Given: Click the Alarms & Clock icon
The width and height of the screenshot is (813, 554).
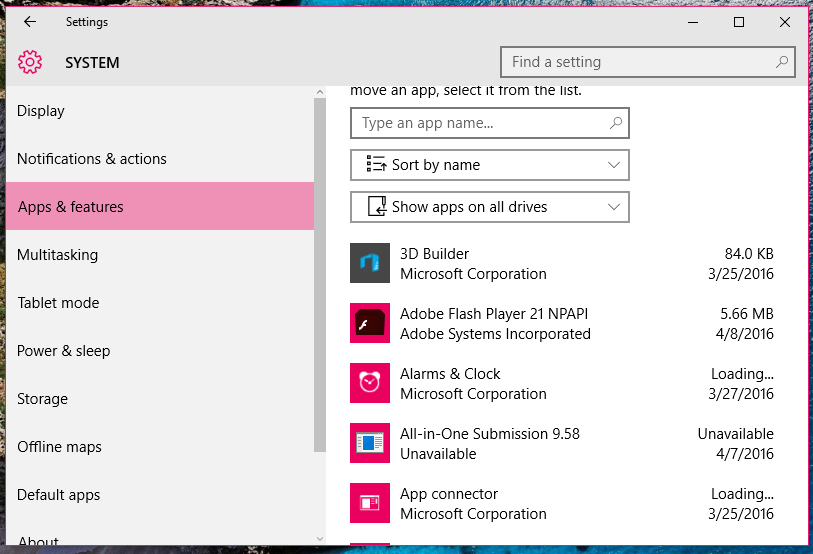Looking at the screenshot, I should [x=370, y=383].
